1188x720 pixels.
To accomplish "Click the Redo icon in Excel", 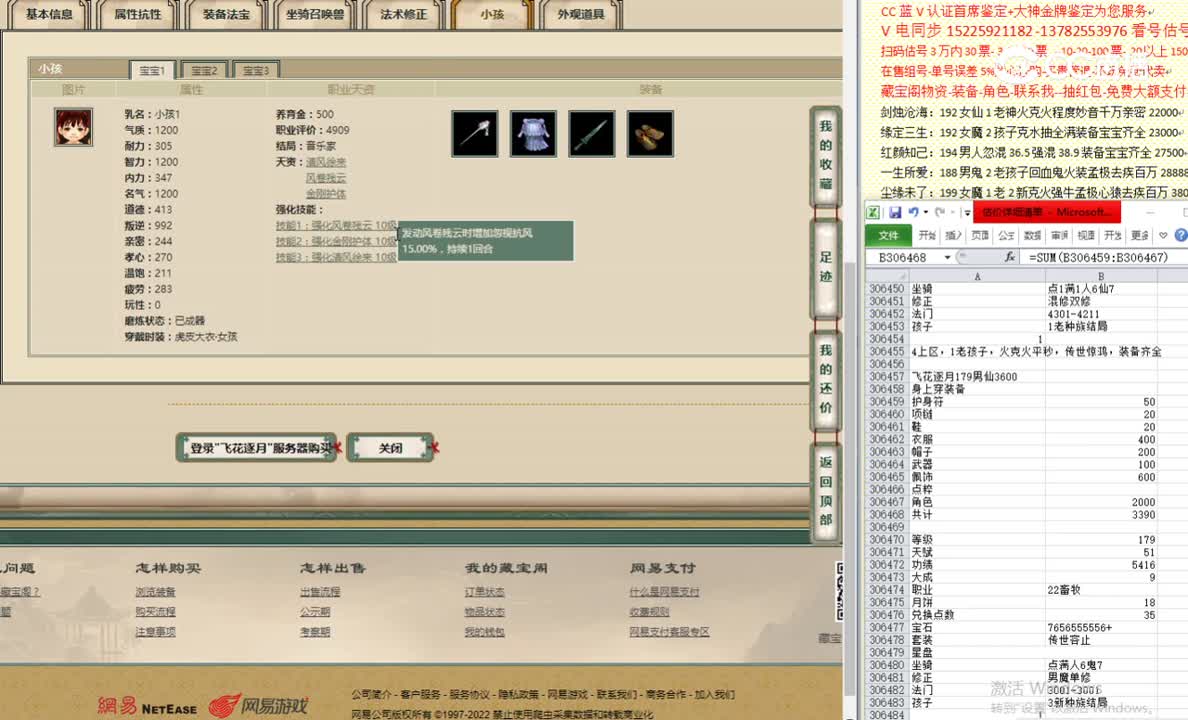I will coord(939,212).
